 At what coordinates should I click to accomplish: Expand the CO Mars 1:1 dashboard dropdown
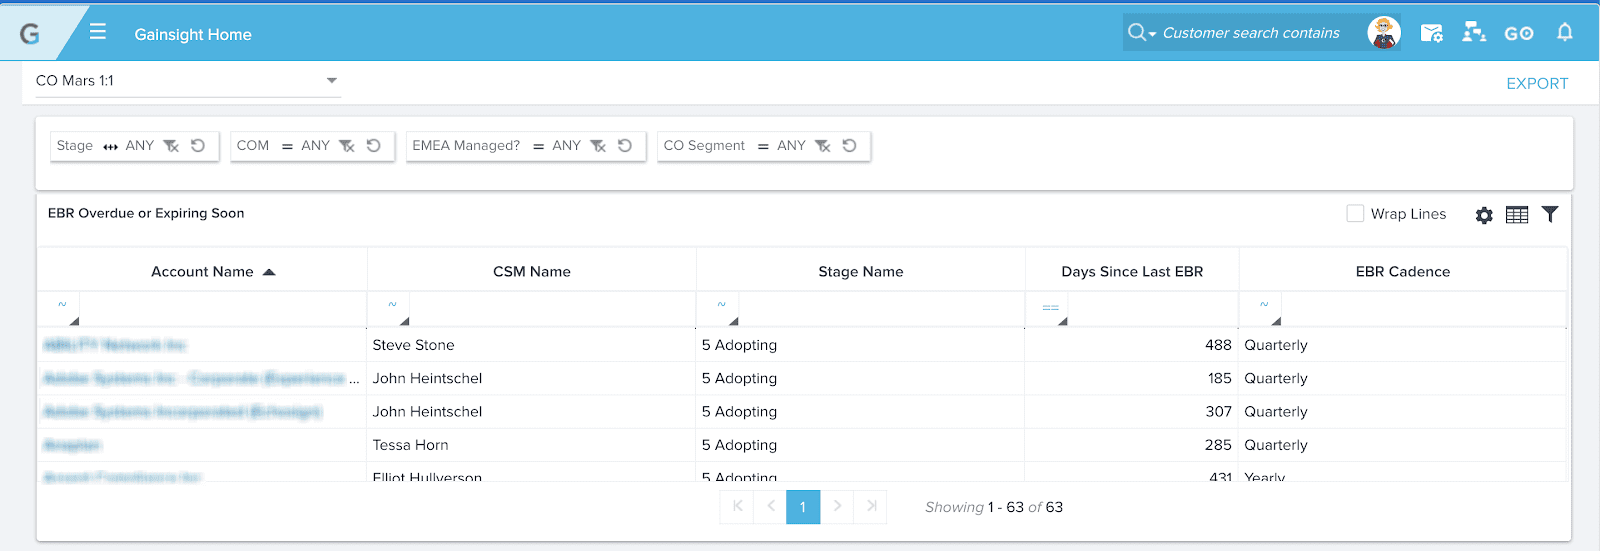(x=331, y=81)
